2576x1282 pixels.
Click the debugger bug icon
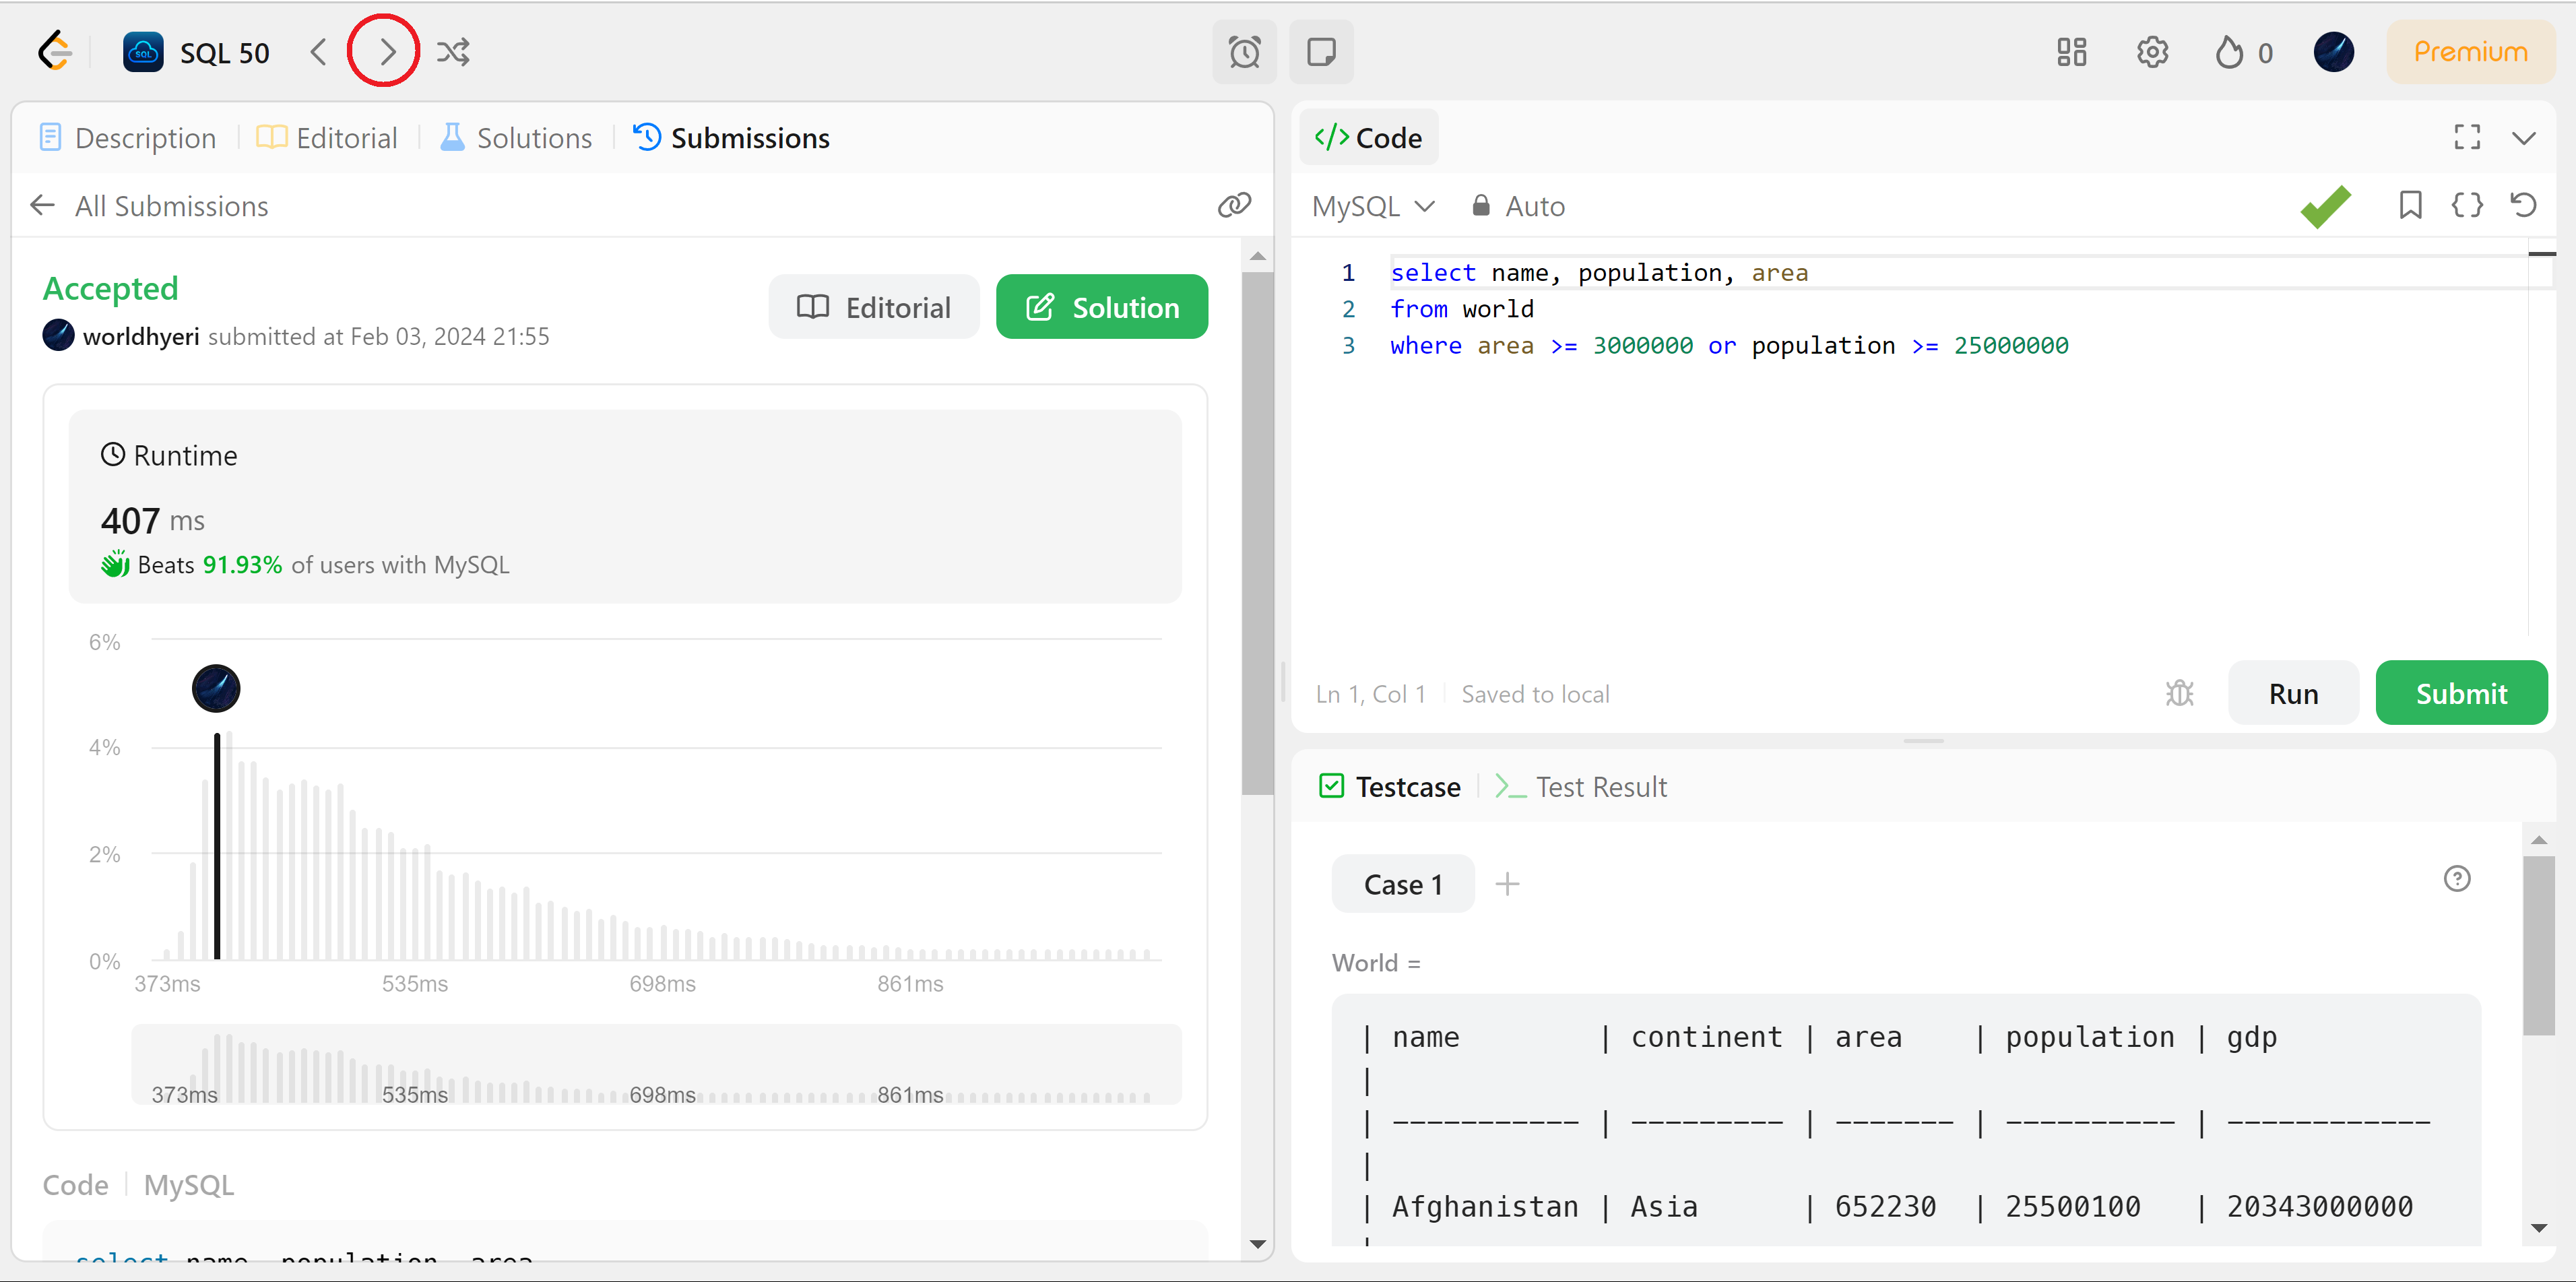coord(2179,693)
